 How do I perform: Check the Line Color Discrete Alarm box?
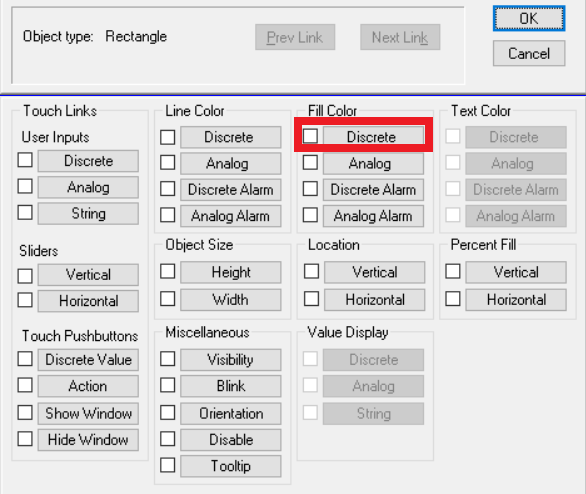click(x=167, y=189)
